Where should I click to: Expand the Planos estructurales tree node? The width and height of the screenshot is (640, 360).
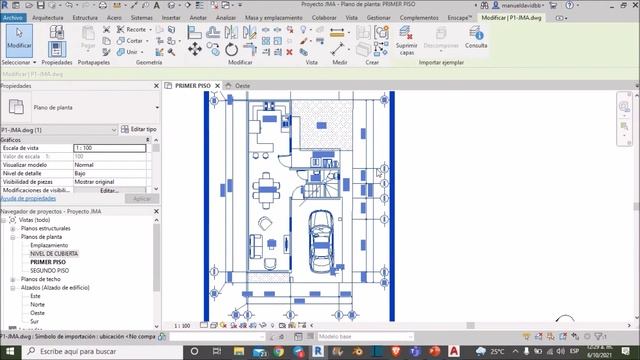13,229
